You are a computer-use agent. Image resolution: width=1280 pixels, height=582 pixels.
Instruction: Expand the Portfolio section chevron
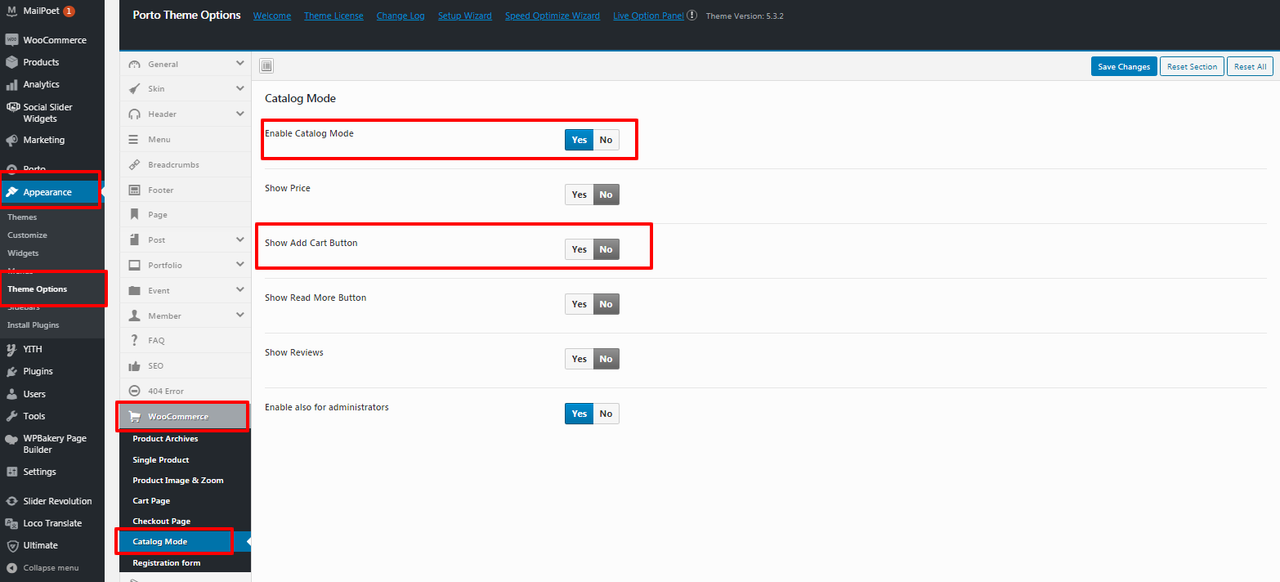[x=240, y=264]
